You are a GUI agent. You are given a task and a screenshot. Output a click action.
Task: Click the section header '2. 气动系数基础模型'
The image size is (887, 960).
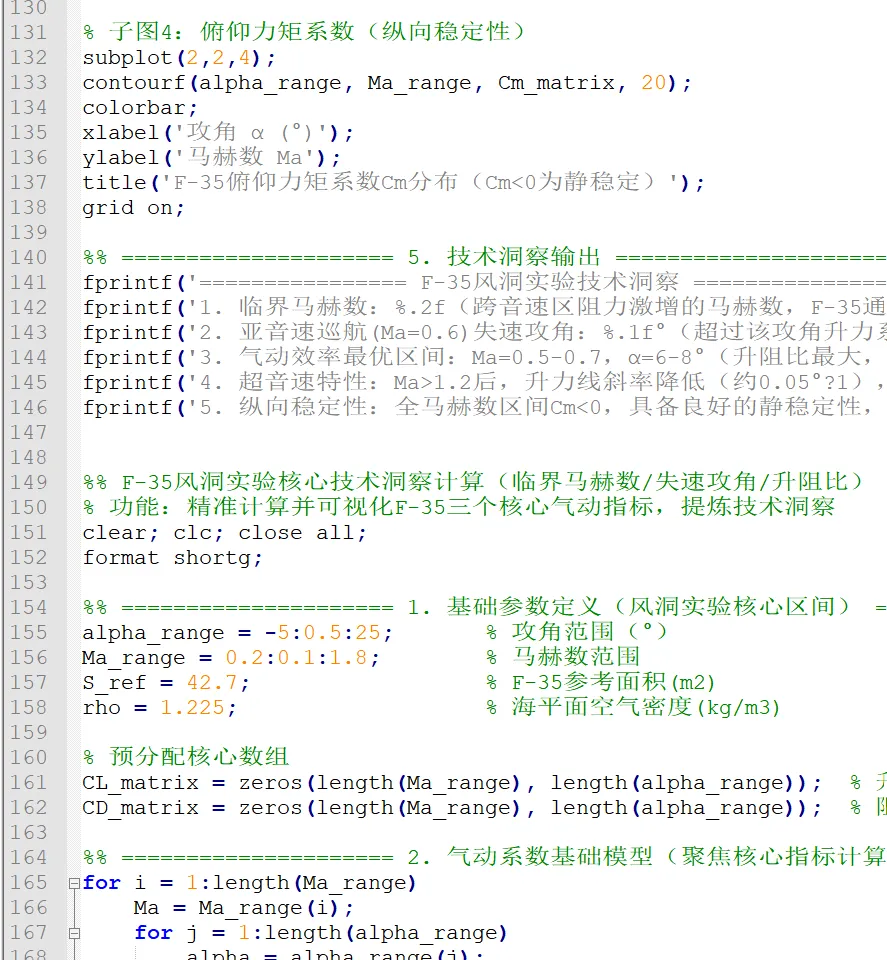click(x=647, y=857)
